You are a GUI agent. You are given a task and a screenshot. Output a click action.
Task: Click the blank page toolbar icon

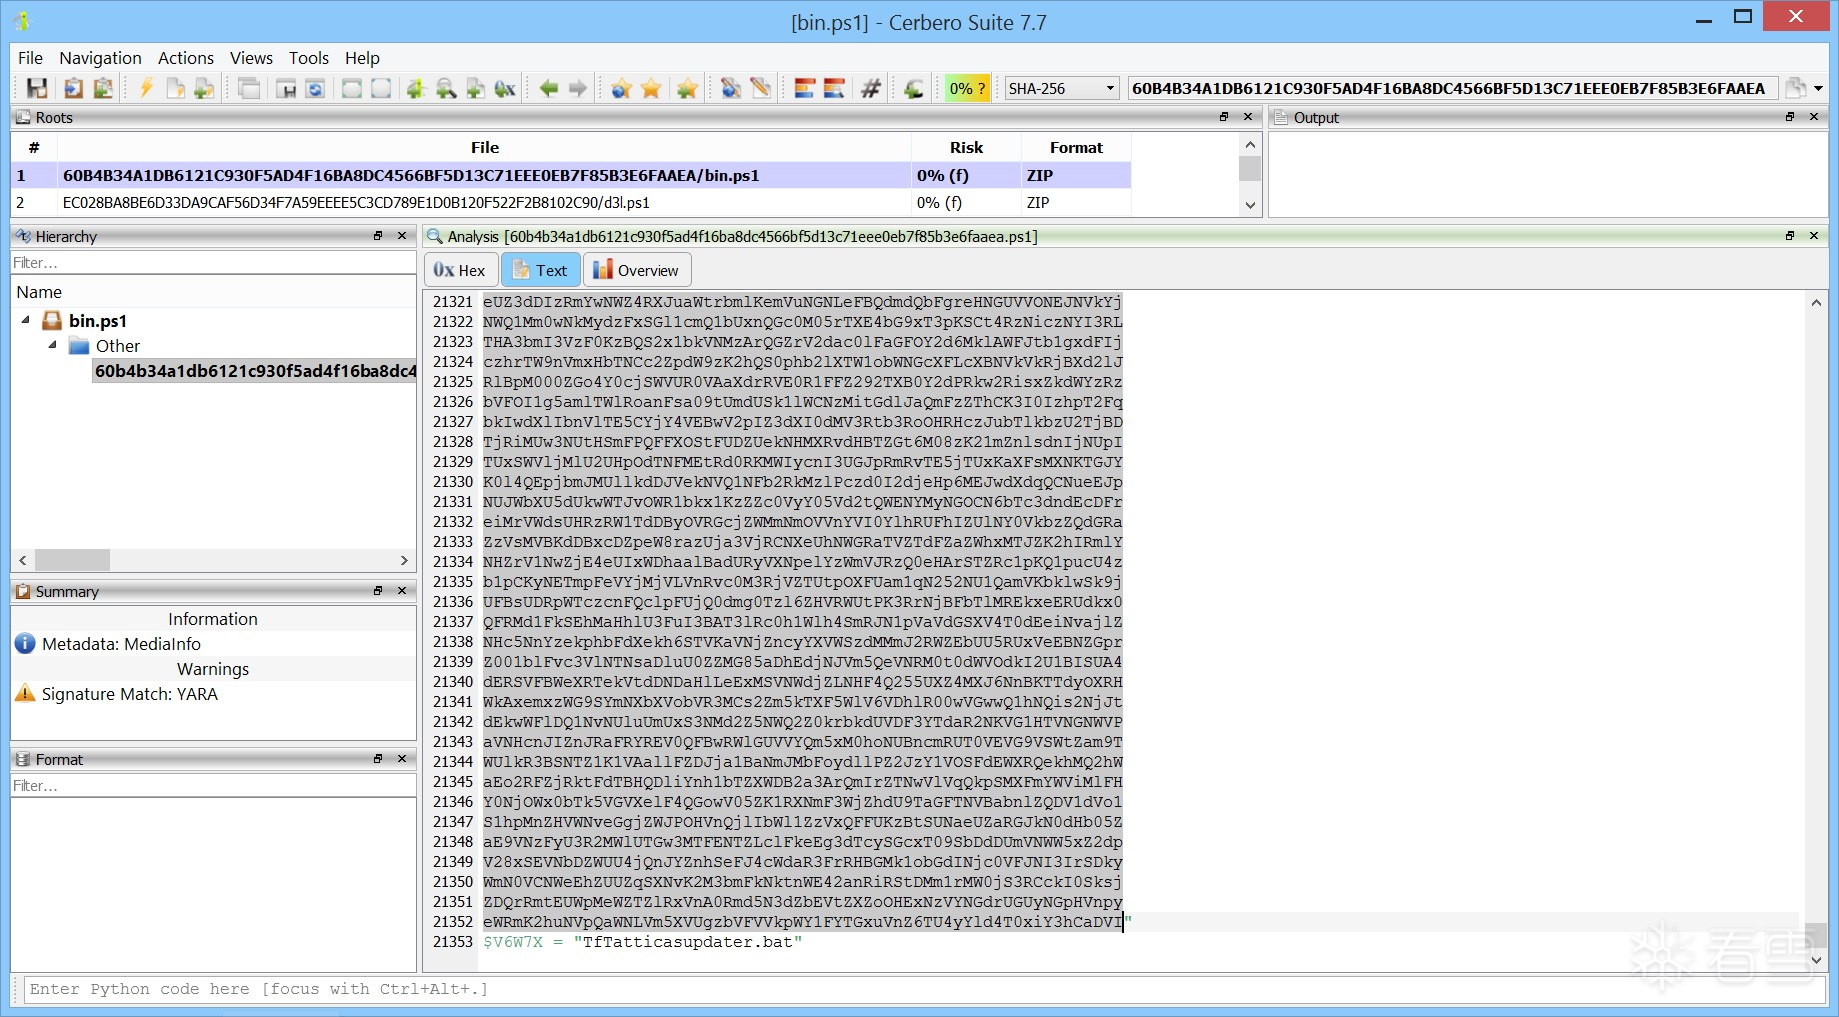tap(175, 88)
